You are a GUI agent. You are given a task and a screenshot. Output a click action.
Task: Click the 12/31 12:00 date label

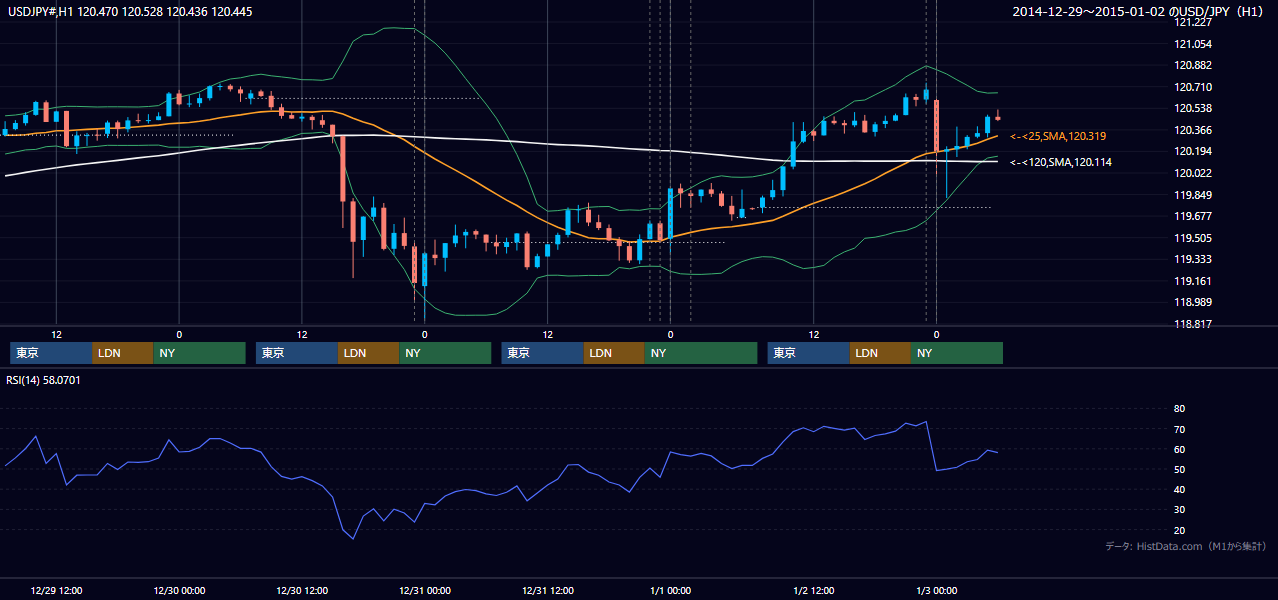(548, 590)
